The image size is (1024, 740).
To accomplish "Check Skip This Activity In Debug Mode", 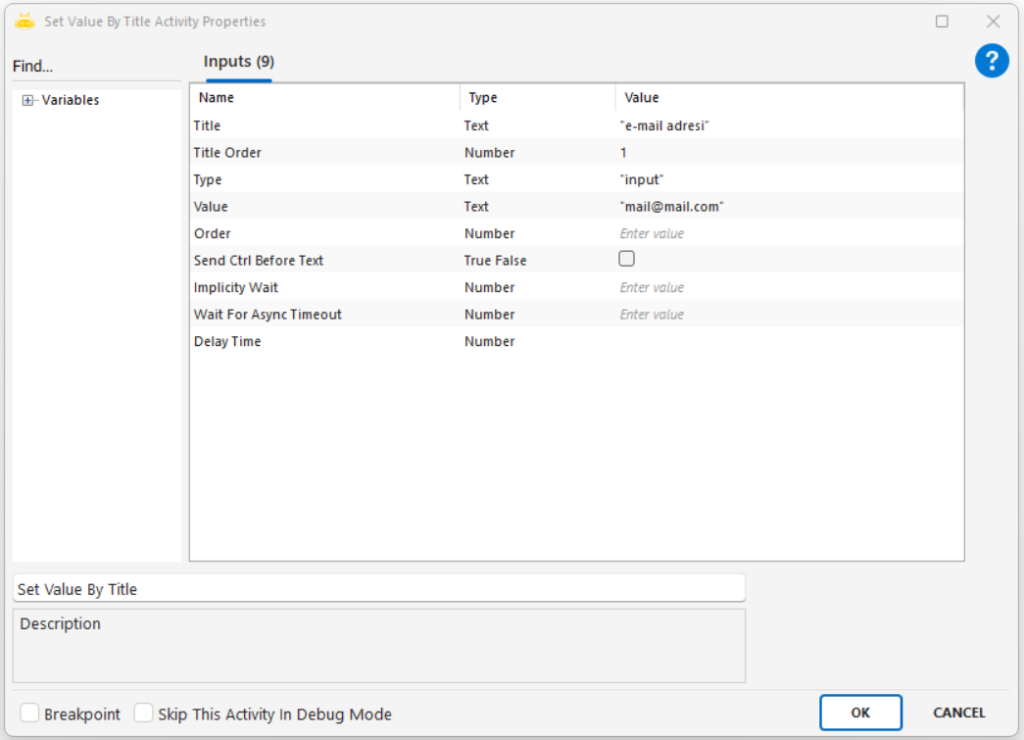I will click(144, 713).
